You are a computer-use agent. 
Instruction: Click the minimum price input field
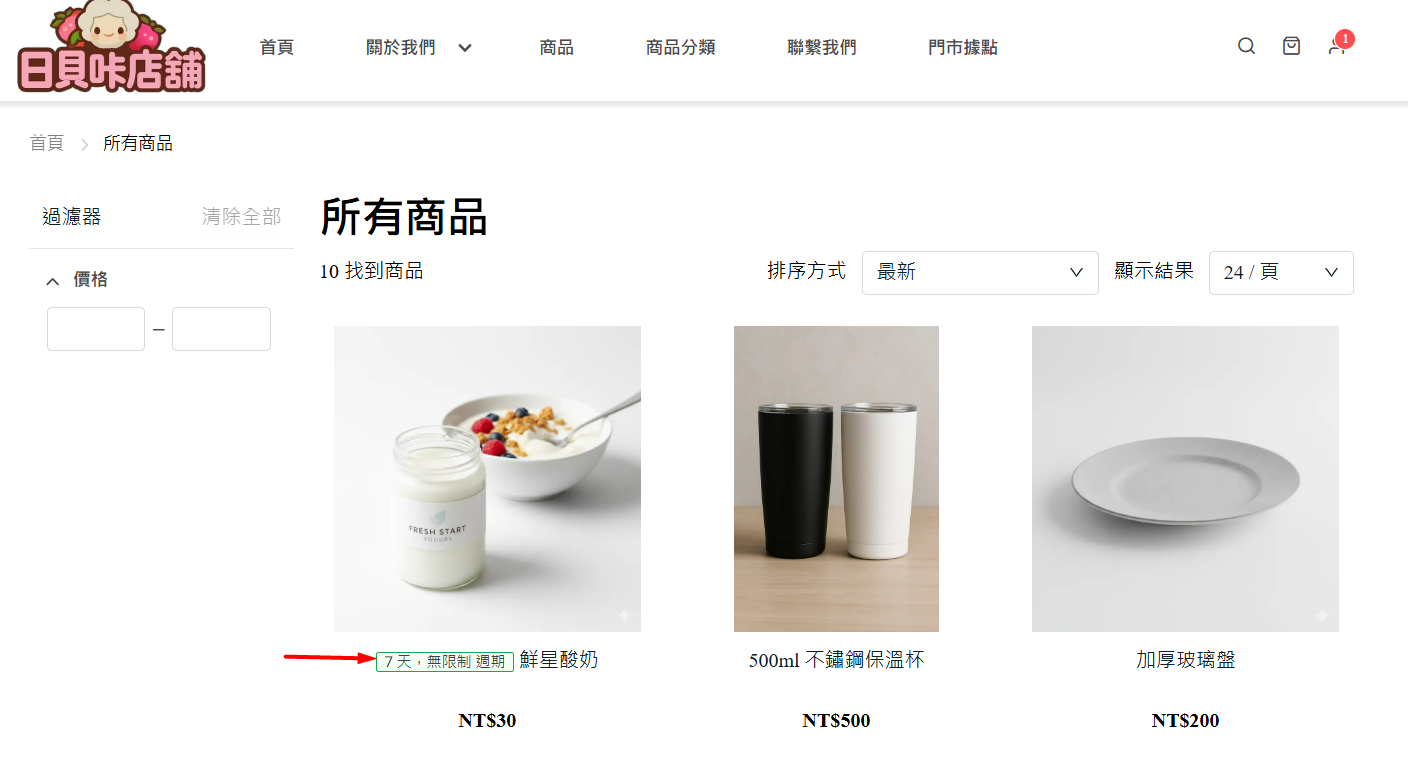[96, 329]
